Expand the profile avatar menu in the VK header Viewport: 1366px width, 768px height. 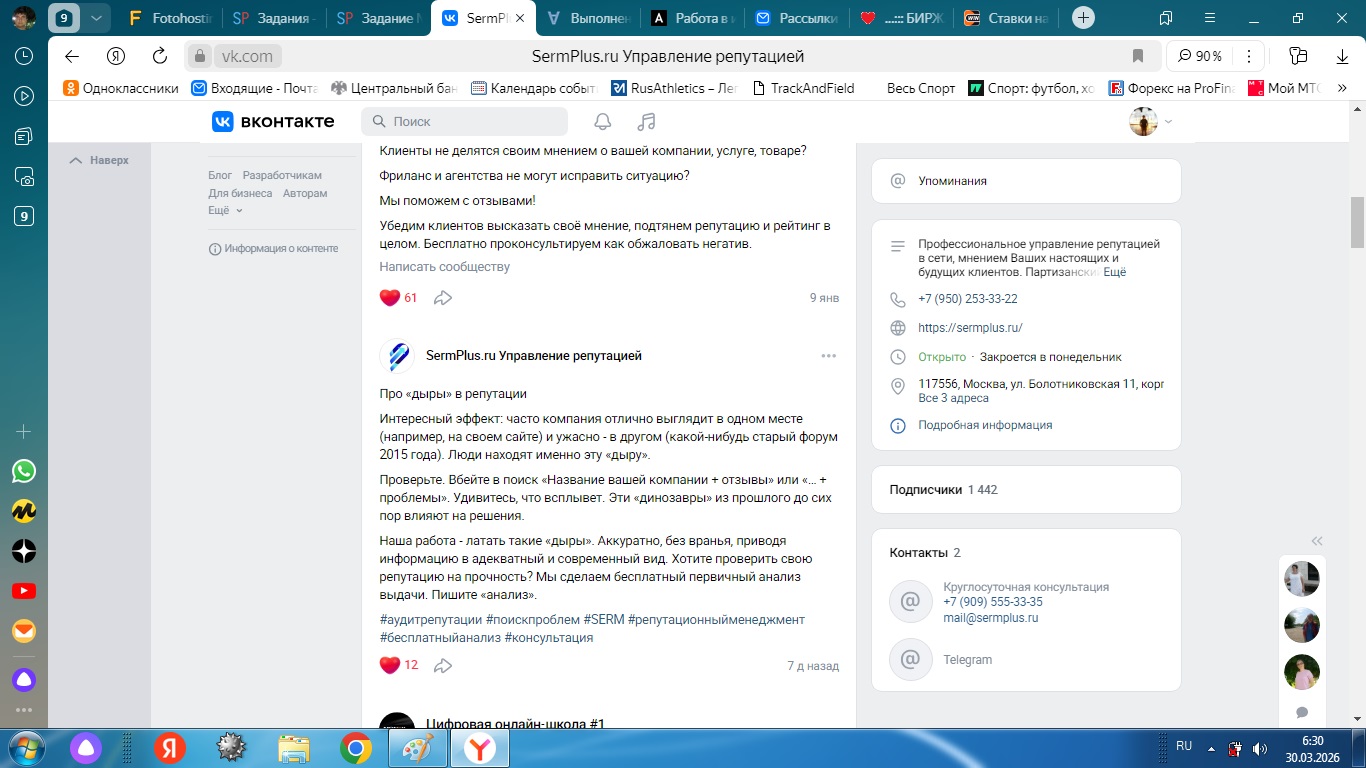click(1150, 121)
